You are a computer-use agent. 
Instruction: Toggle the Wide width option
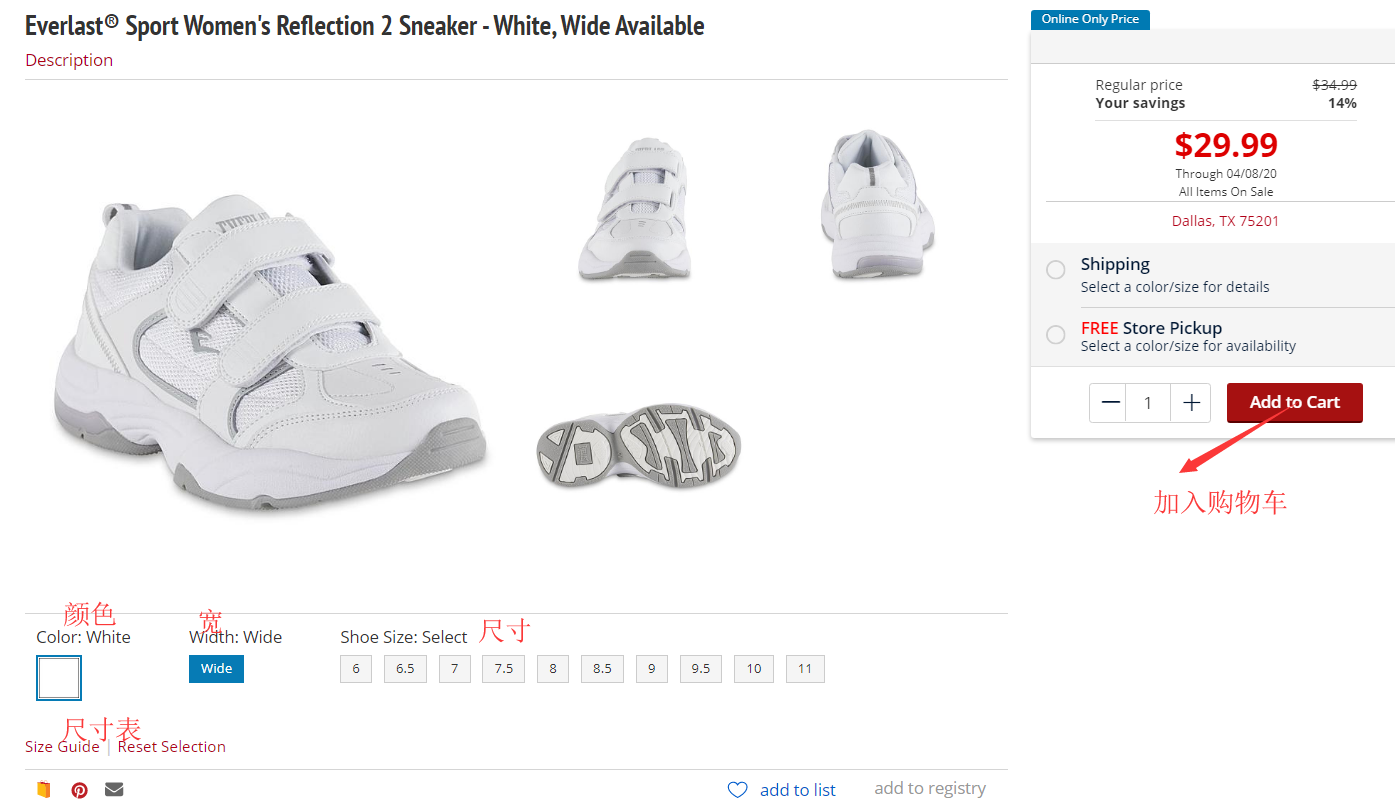(216, 669)
